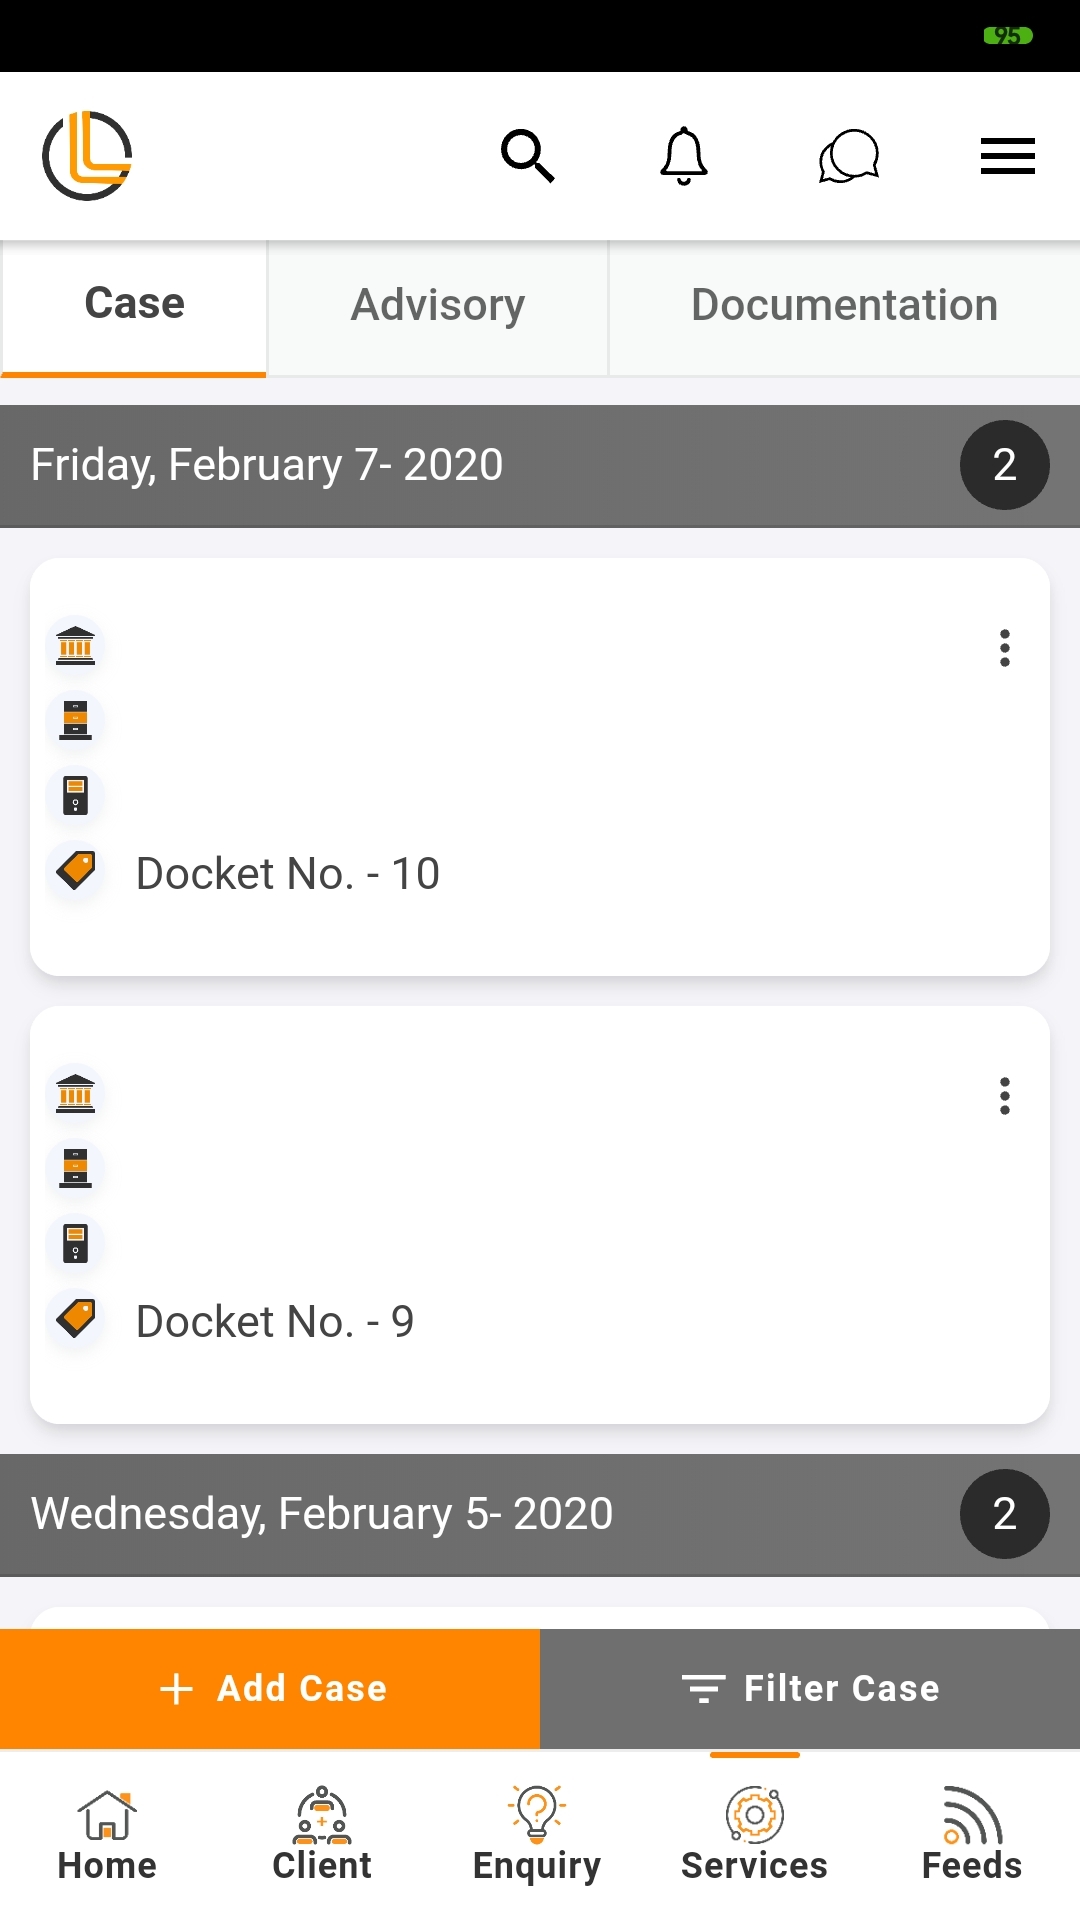Image resolution: width=1080 pixels, height=1920 pixels.
Task: Open the hamburger menu
Action: tap(1007, 156)
